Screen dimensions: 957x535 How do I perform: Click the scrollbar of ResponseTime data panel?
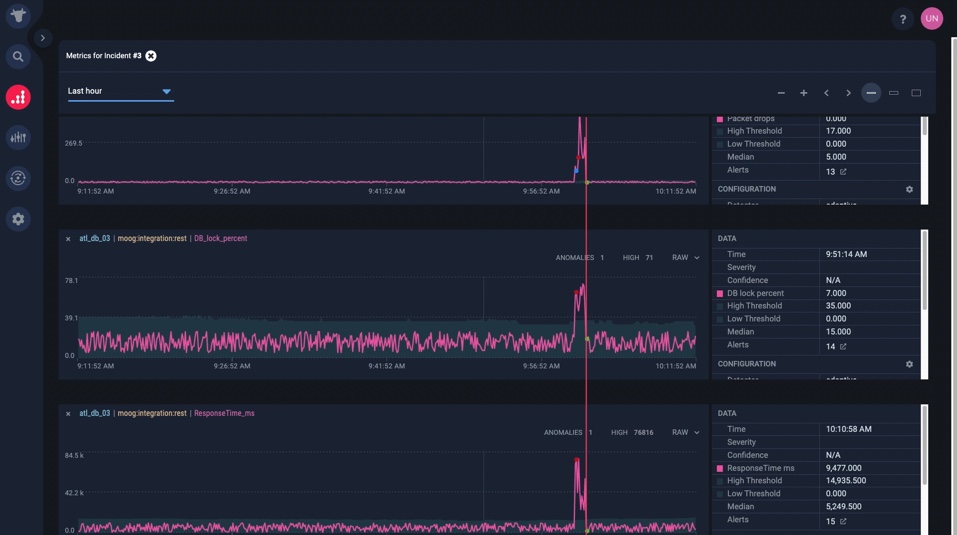click(x=925, y=445)
